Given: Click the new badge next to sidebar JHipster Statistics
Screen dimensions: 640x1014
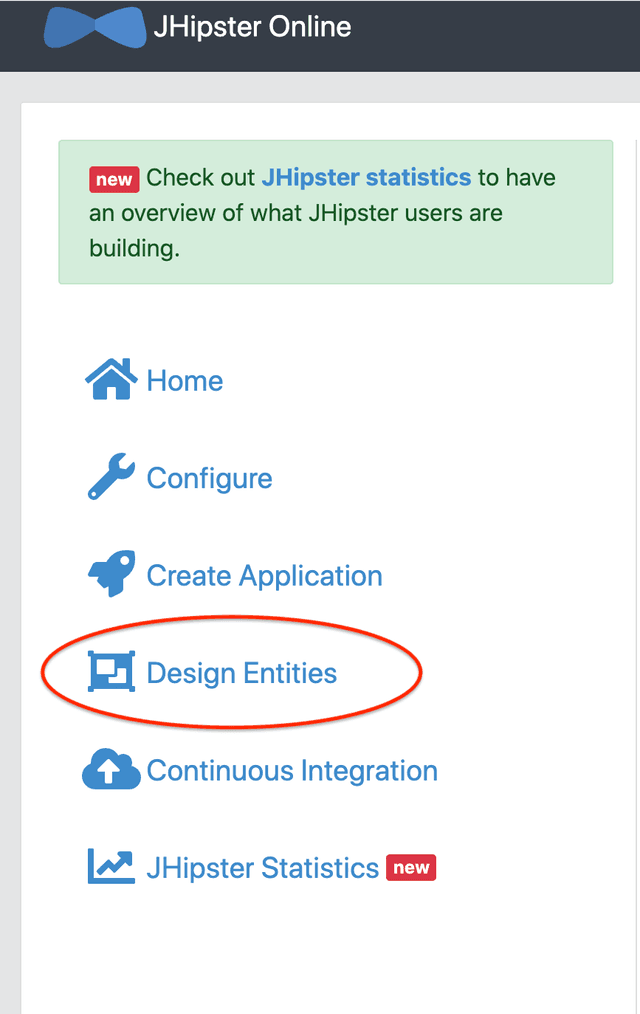Looking at the screenshot, I should coord(411,867).
